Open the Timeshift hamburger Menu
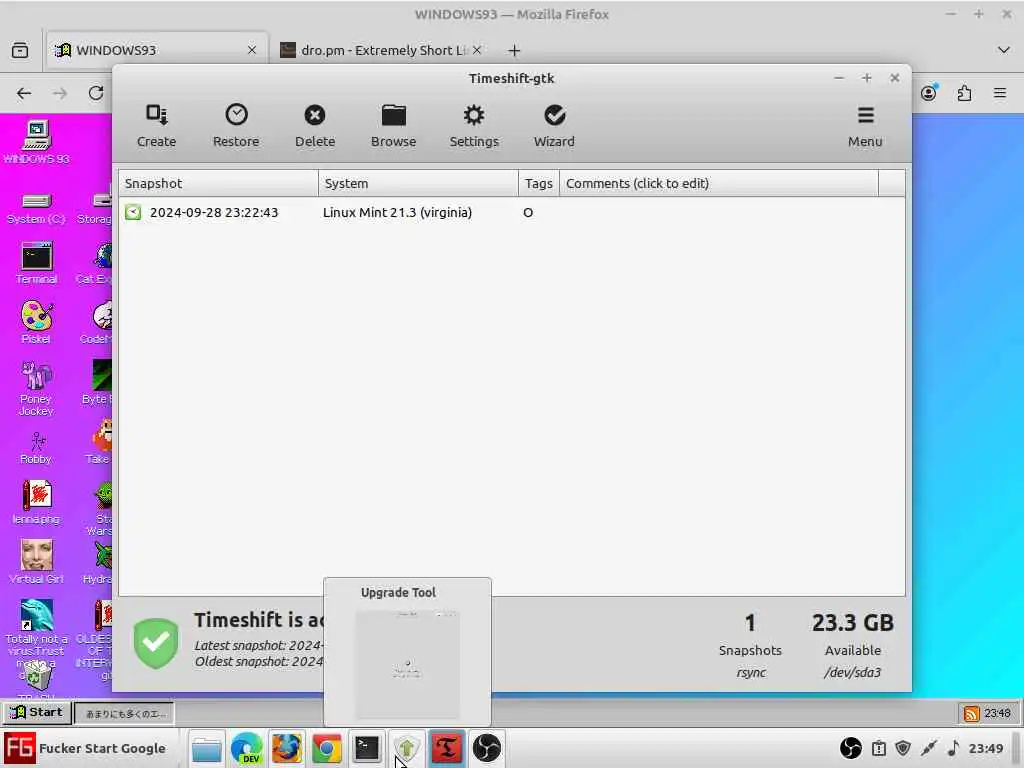This screenshot has width=1024, height=768. (865, 126)
